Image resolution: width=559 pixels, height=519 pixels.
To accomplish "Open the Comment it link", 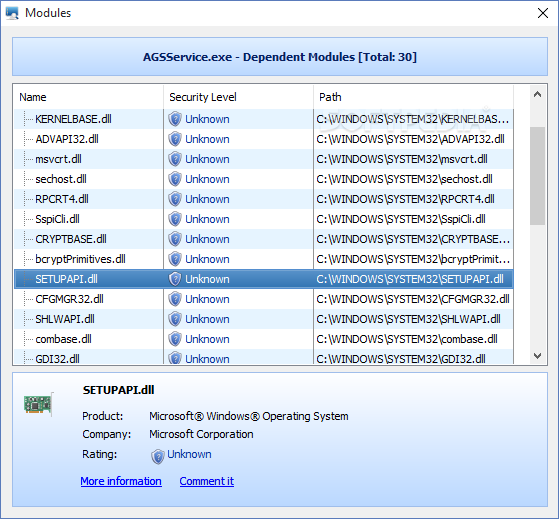I will (207, 481).
